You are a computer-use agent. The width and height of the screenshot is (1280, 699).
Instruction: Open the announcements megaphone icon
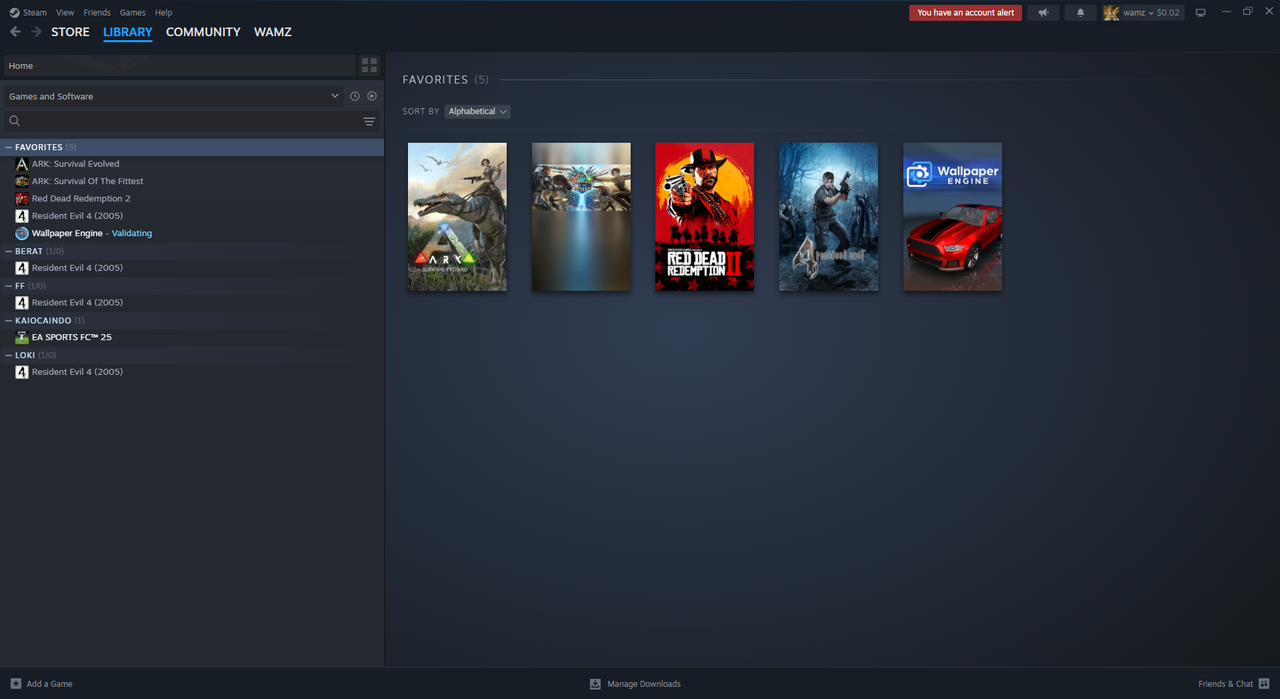pos(1043,13)
